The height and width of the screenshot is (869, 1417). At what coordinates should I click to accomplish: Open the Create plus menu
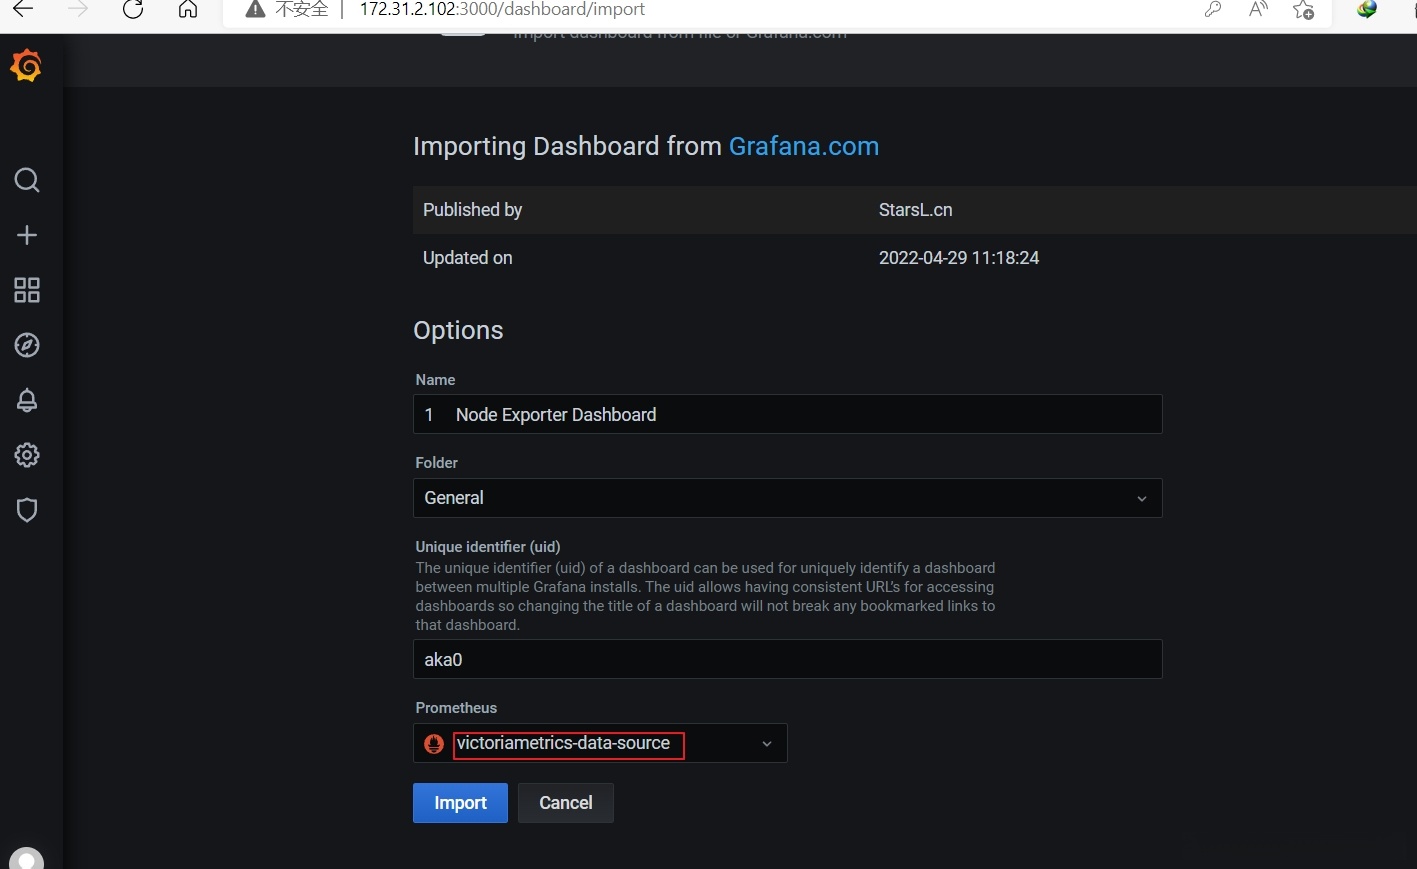27,235
